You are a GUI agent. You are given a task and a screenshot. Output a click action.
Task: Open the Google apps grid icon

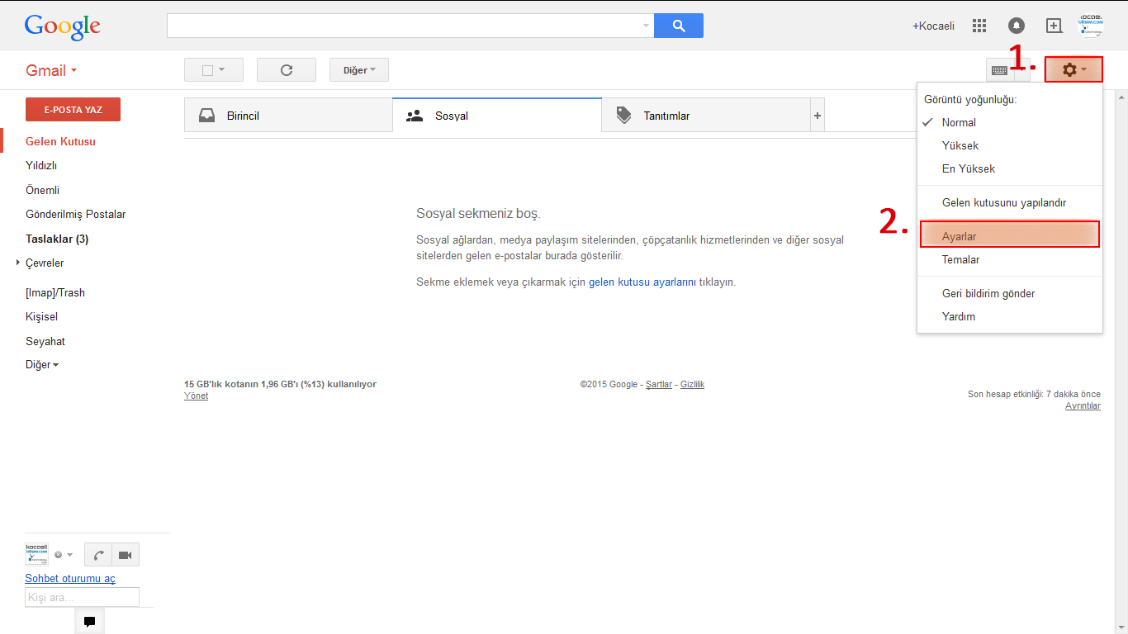pyautogui.click(x=979, y=26)
